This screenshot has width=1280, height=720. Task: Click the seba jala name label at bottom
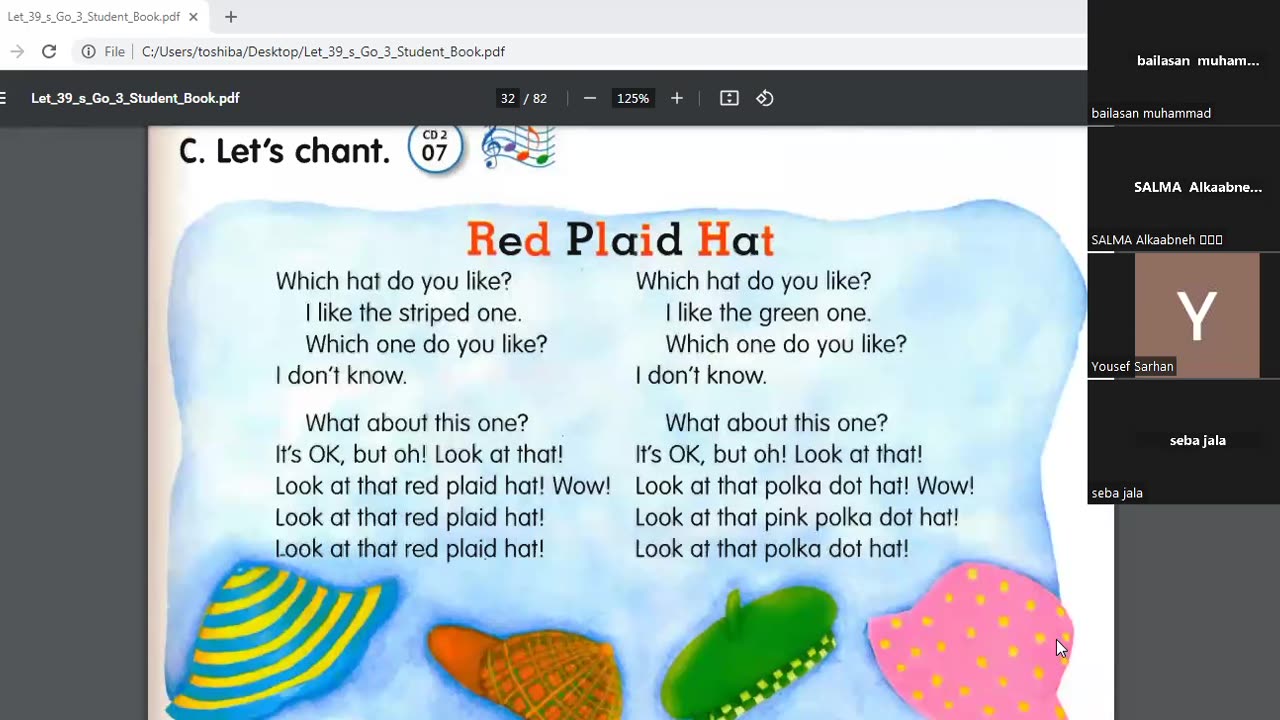[1117, 493]
